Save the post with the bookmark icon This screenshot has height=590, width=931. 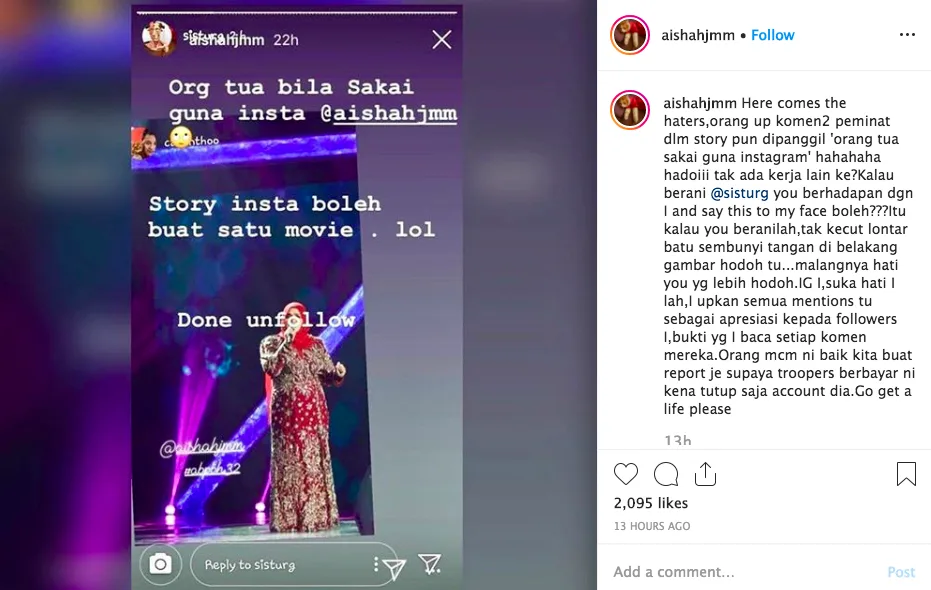click(x=906, y=474)
